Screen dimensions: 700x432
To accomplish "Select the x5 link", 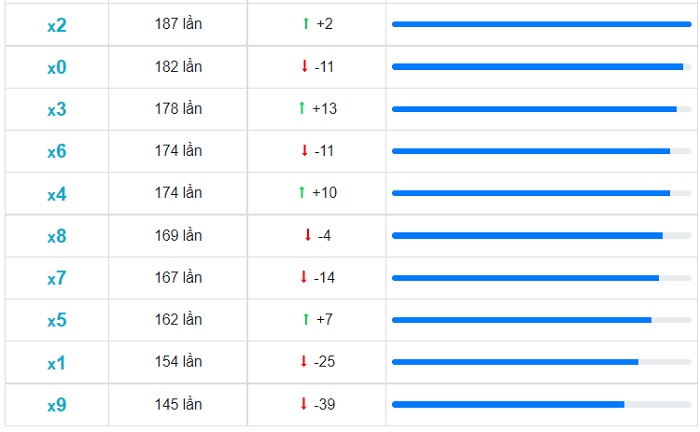I will (57, 320).
